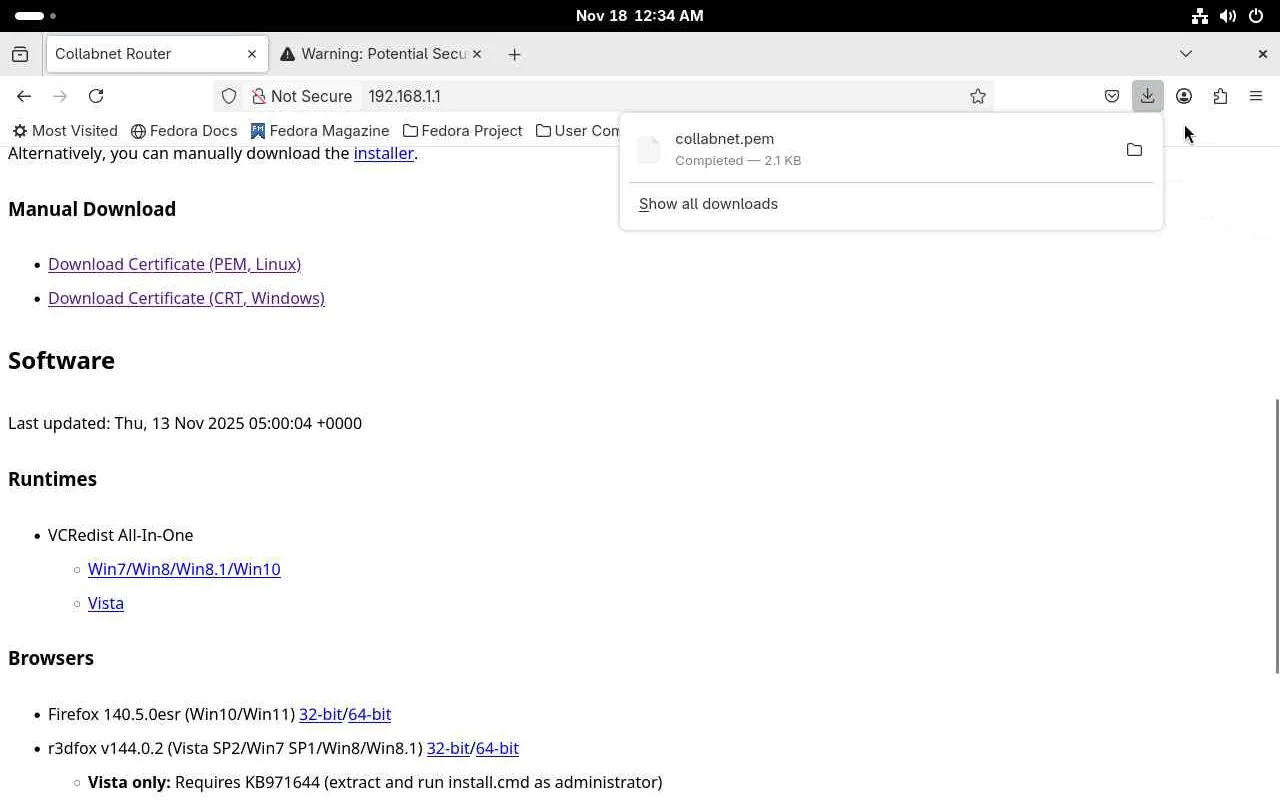The image size is (1280, 800).
Task: Click the Runtimes heading
Action: 52,479
